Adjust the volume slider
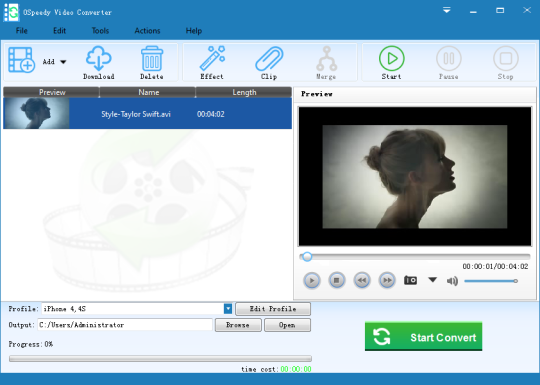This screenshot has height=385, width=540. pyautogui.click(x=491, y=281)
